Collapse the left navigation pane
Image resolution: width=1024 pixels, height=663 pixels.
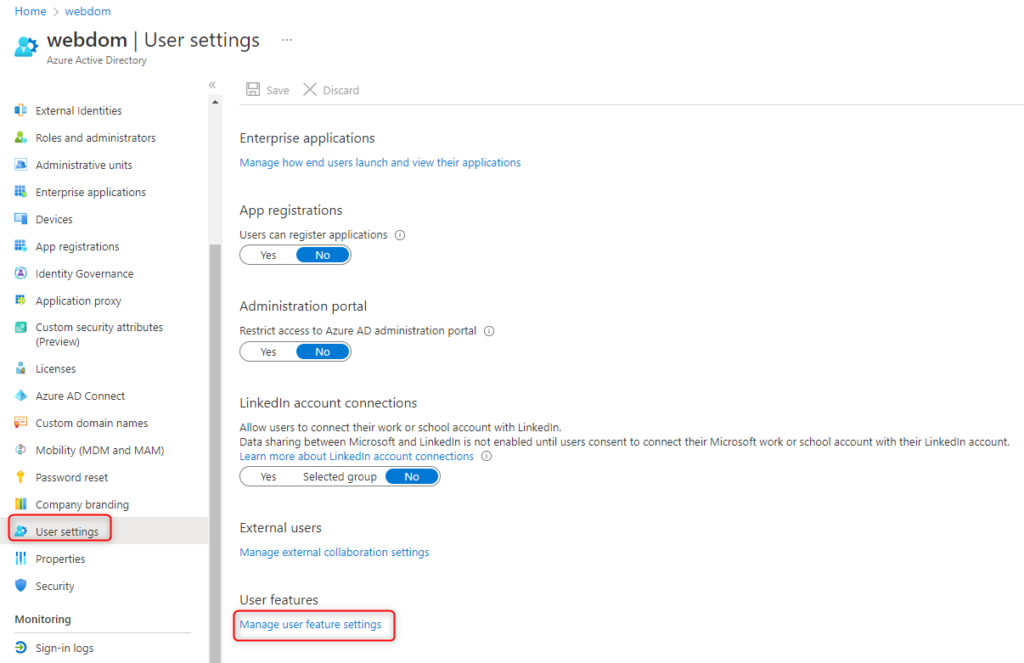point(211,84)
